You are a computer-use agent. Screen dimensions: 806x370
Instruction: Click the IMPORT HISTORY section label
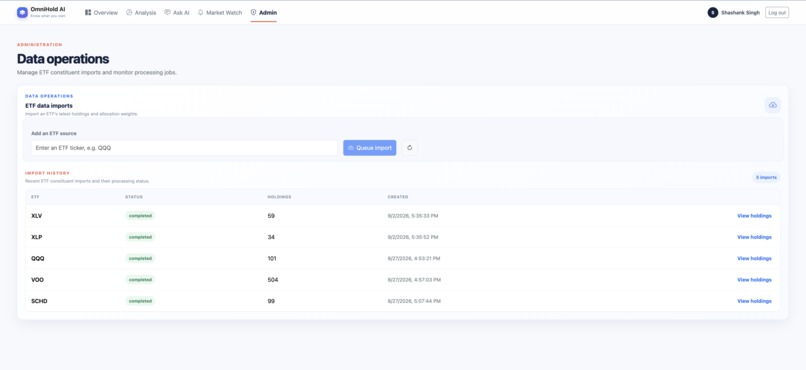pyautogui.click(x=47, y=173)
